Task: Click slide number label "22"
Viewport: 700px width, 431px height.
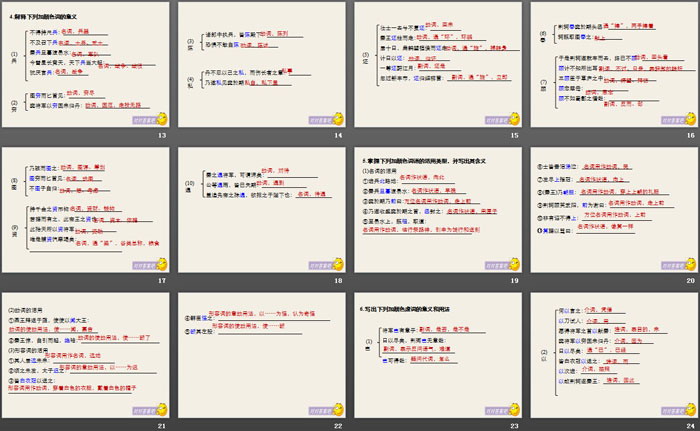Action: point(338,426)
